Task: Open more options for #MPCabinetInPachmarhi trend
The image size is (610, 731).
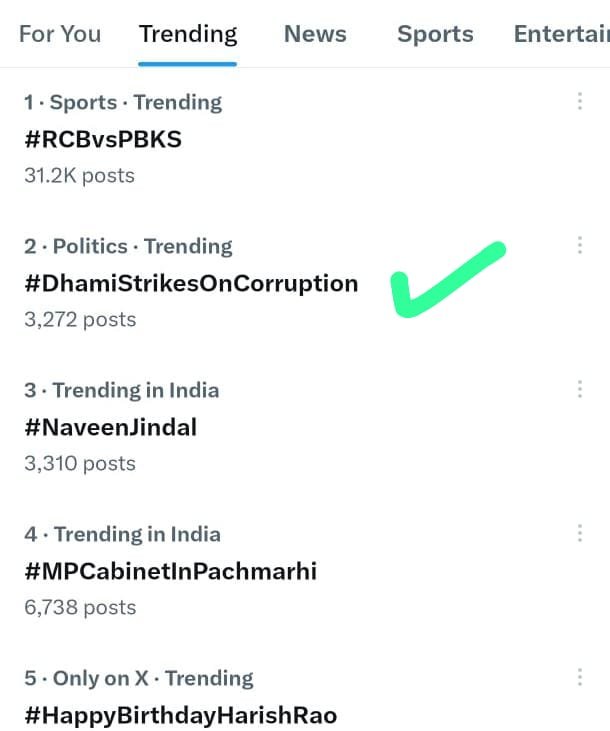Action: coord(580,534)
